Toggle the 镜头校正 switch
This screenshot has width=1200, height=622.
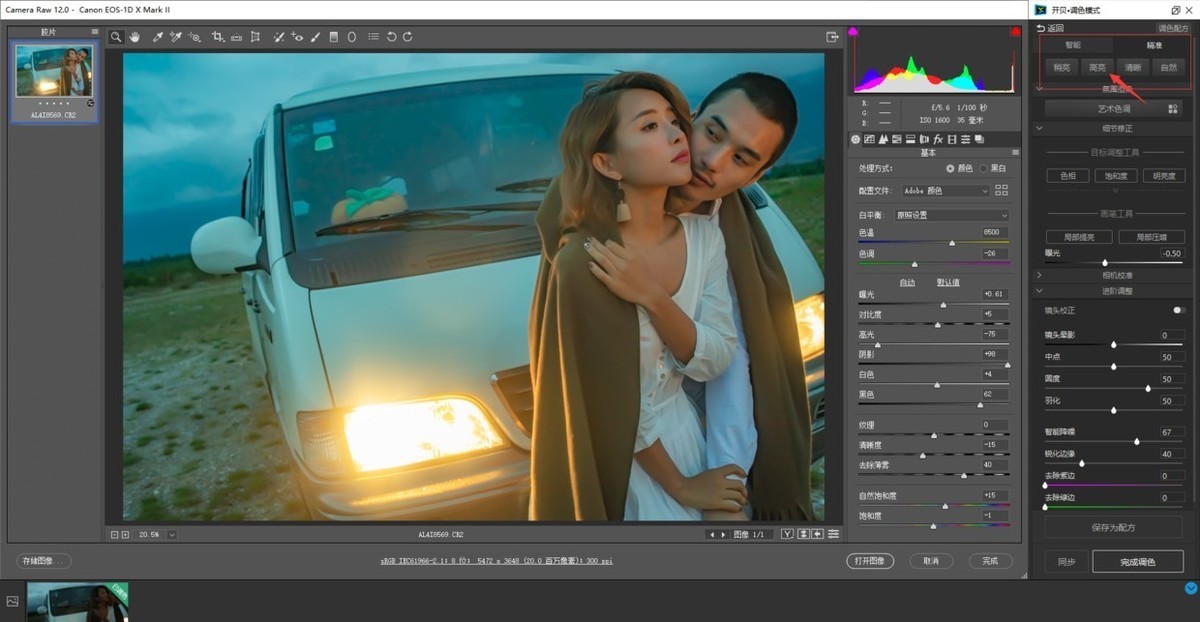click(x=1180, y=310)
